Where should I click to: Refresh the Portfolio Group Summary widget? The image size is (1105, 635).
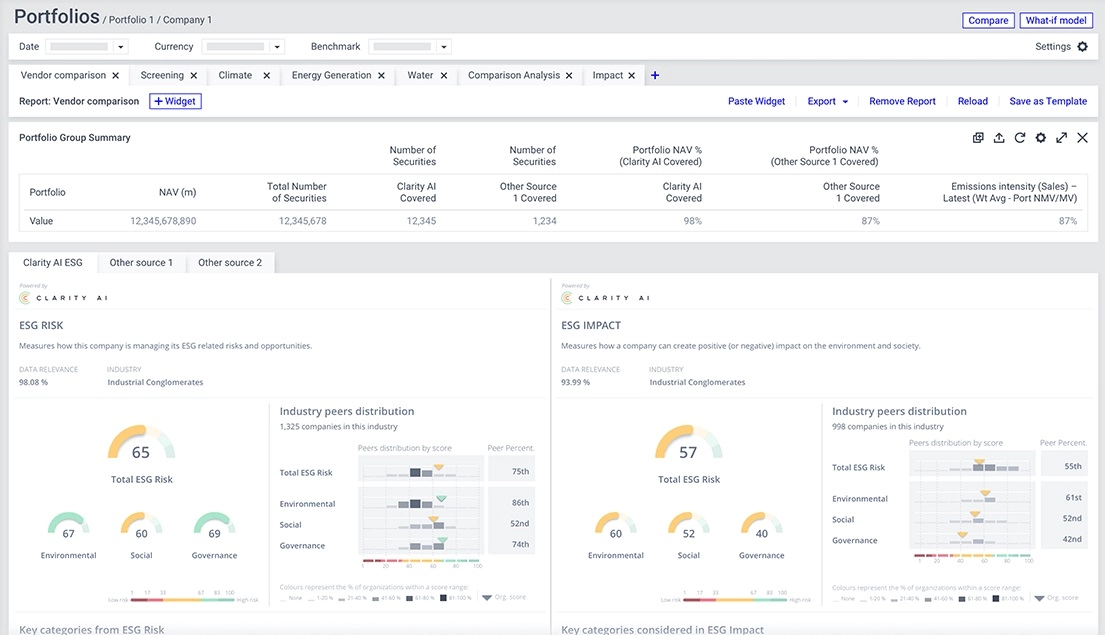click(x=1020, y=138)
